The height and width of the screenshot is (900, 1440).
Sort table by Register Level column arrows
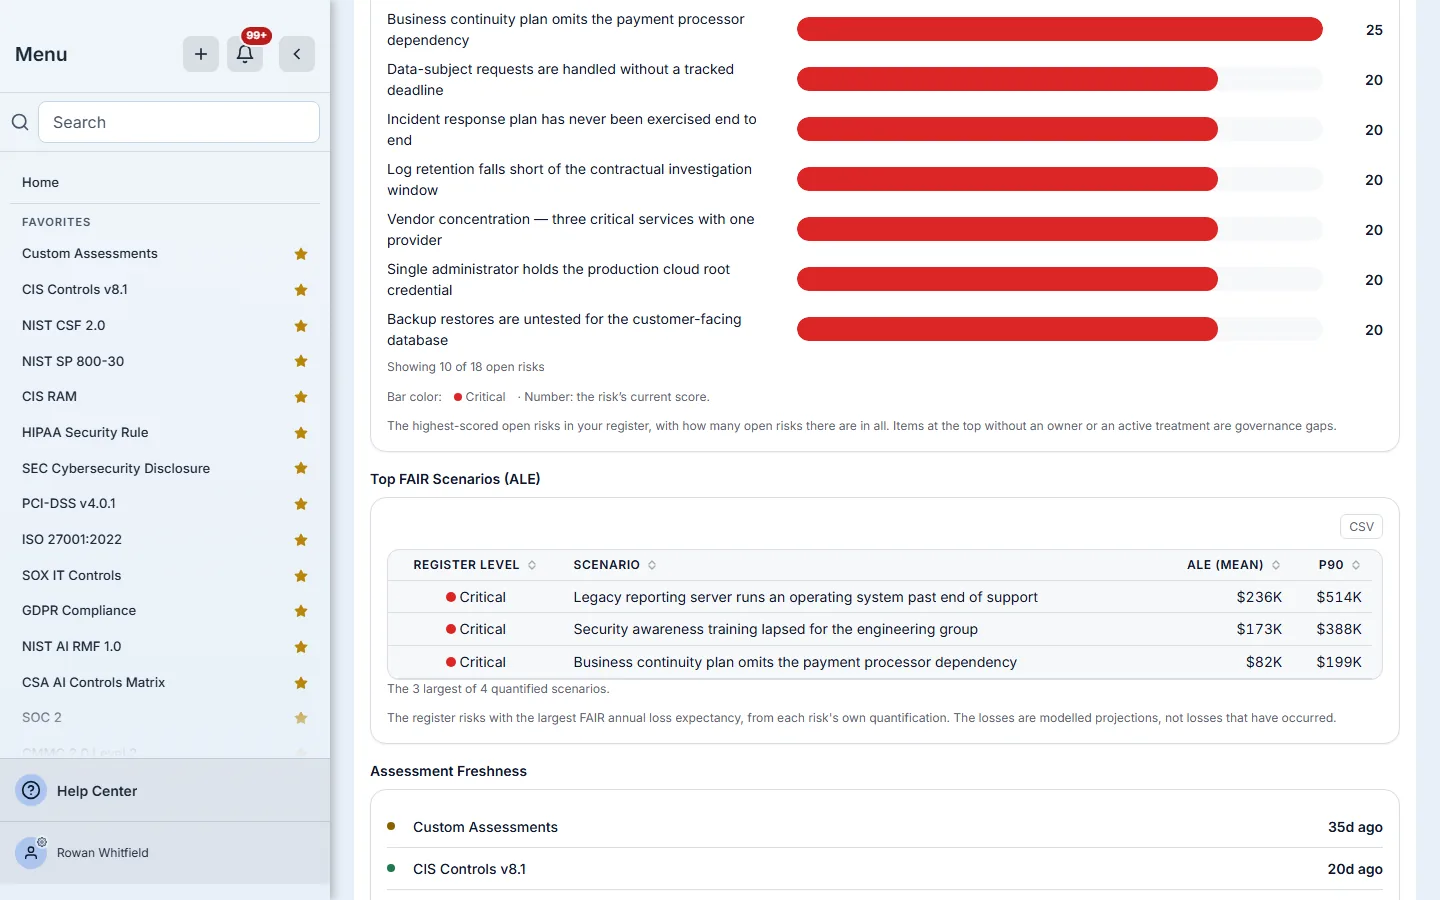tap(532, 565)
